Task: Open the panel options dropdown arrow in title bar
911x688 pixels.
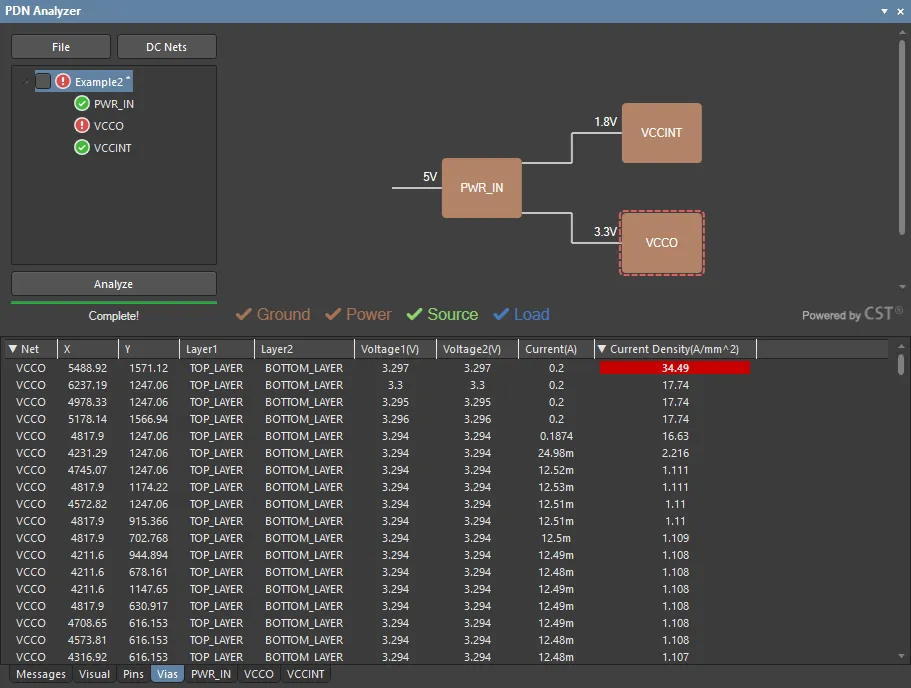Action: (x=884, y=11)
